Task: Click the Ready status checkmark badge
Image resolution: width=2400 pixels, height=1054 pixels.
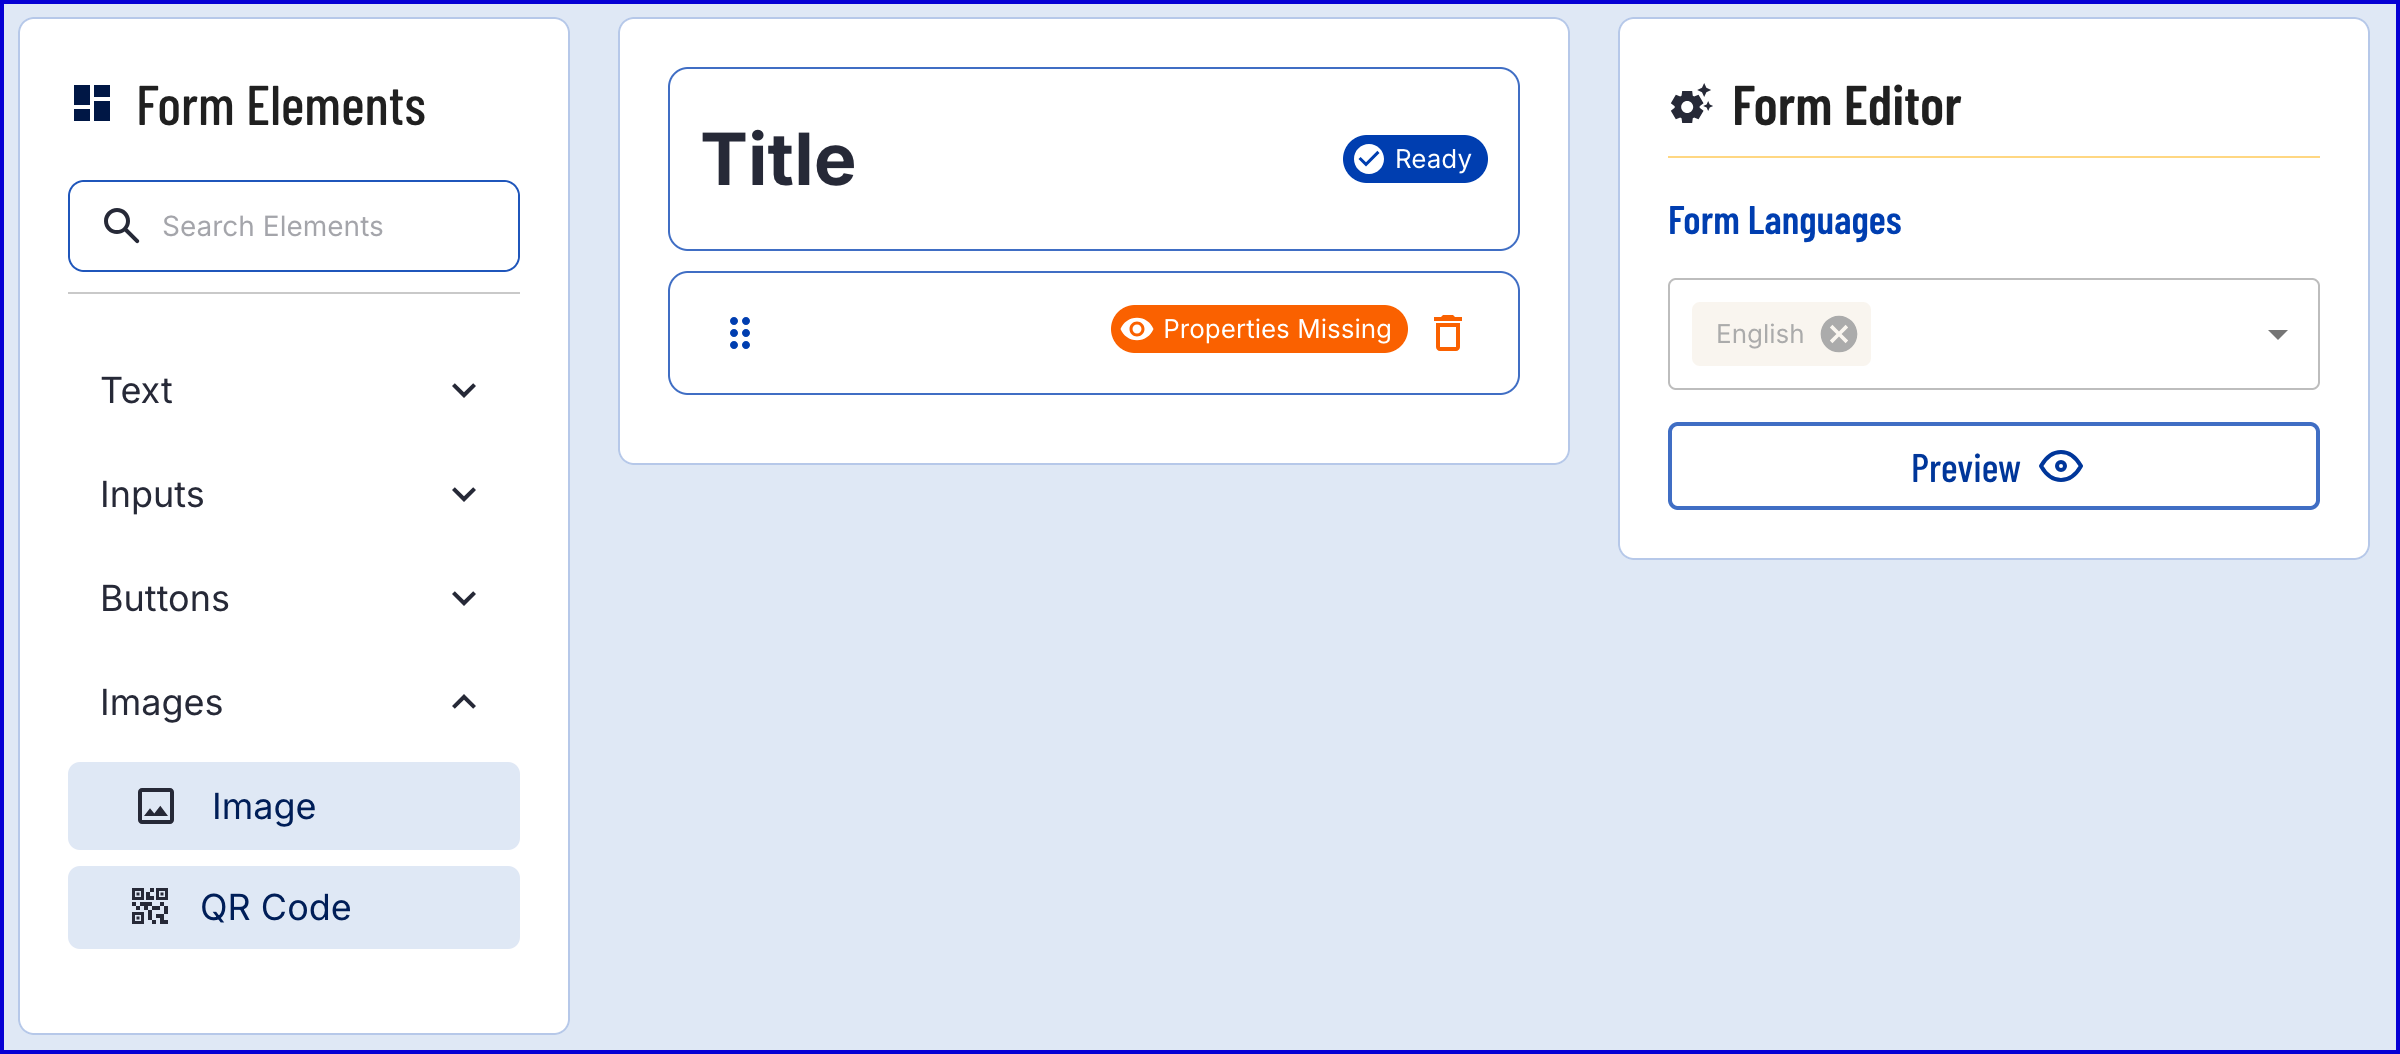Action: (x=1414, y=159)
